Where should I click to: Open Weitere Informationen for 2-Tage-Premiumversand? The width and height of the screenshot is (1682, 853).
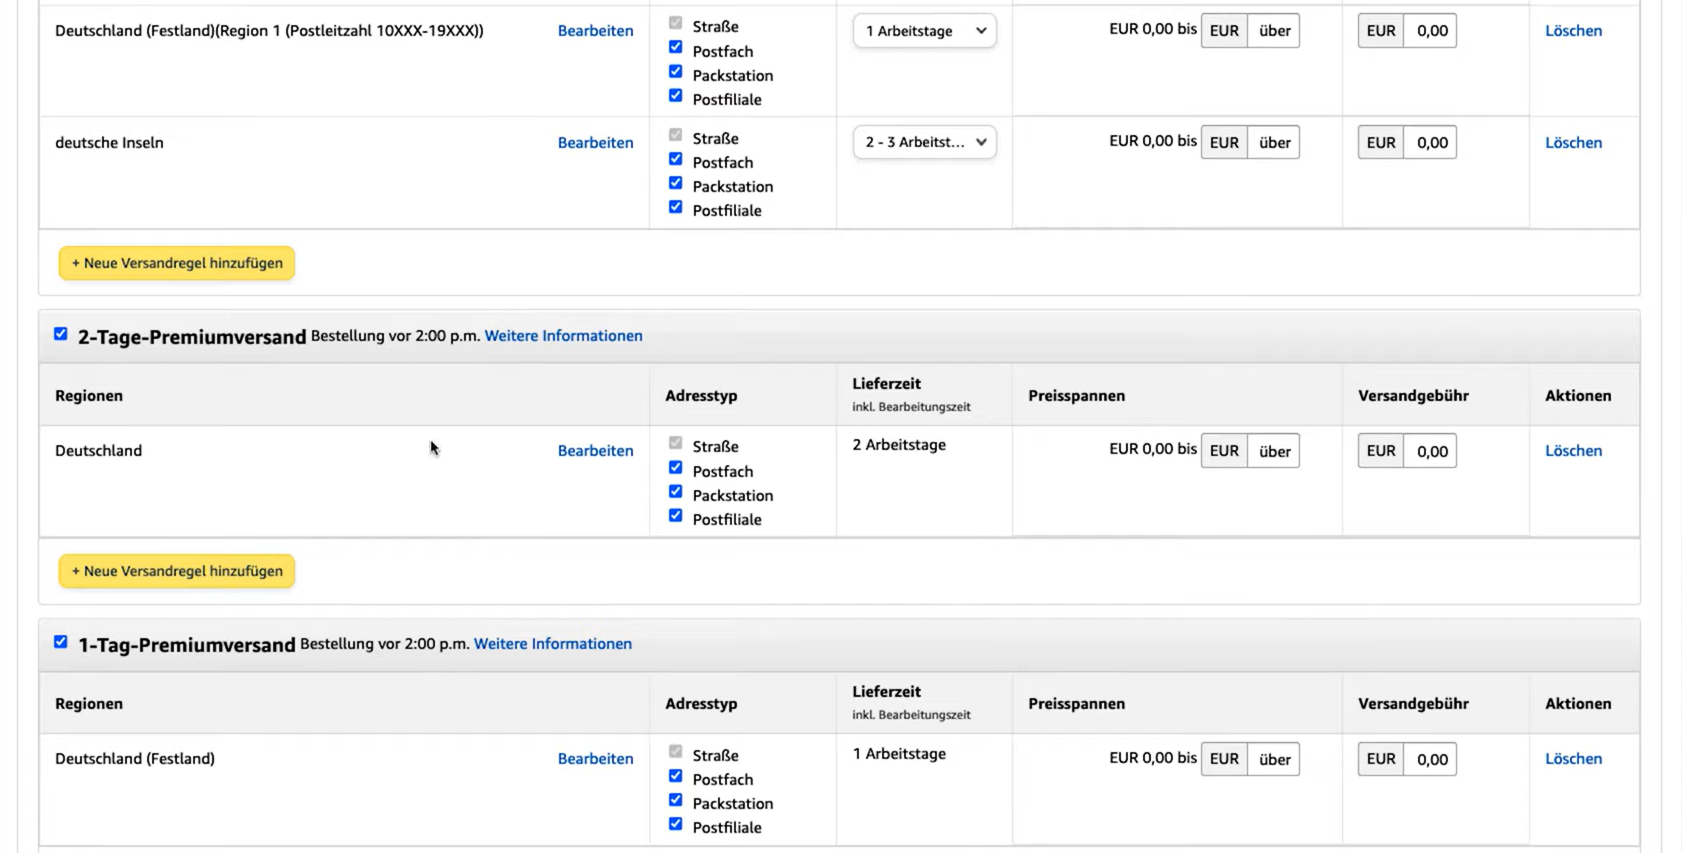tap(564, 336)
